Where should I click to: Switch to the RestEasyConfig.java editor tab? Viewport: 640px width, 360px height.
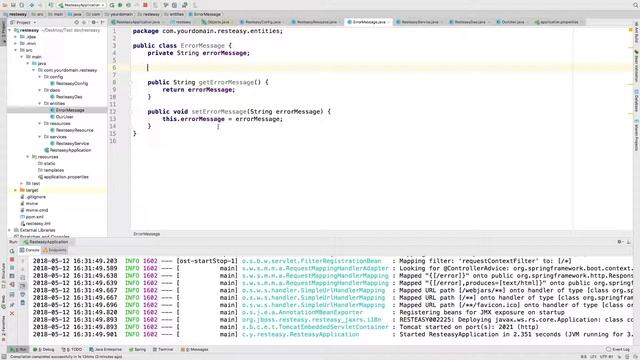[262, 22]
